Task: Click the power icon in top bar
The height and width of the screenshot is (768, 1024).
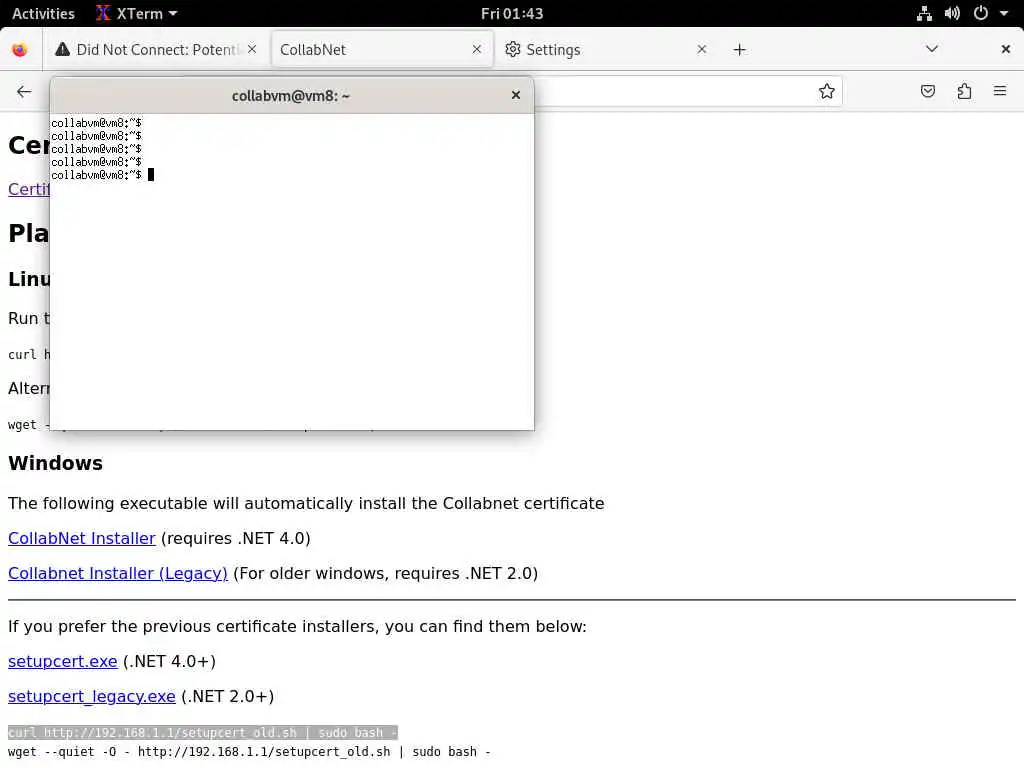Action: point(980,14)
